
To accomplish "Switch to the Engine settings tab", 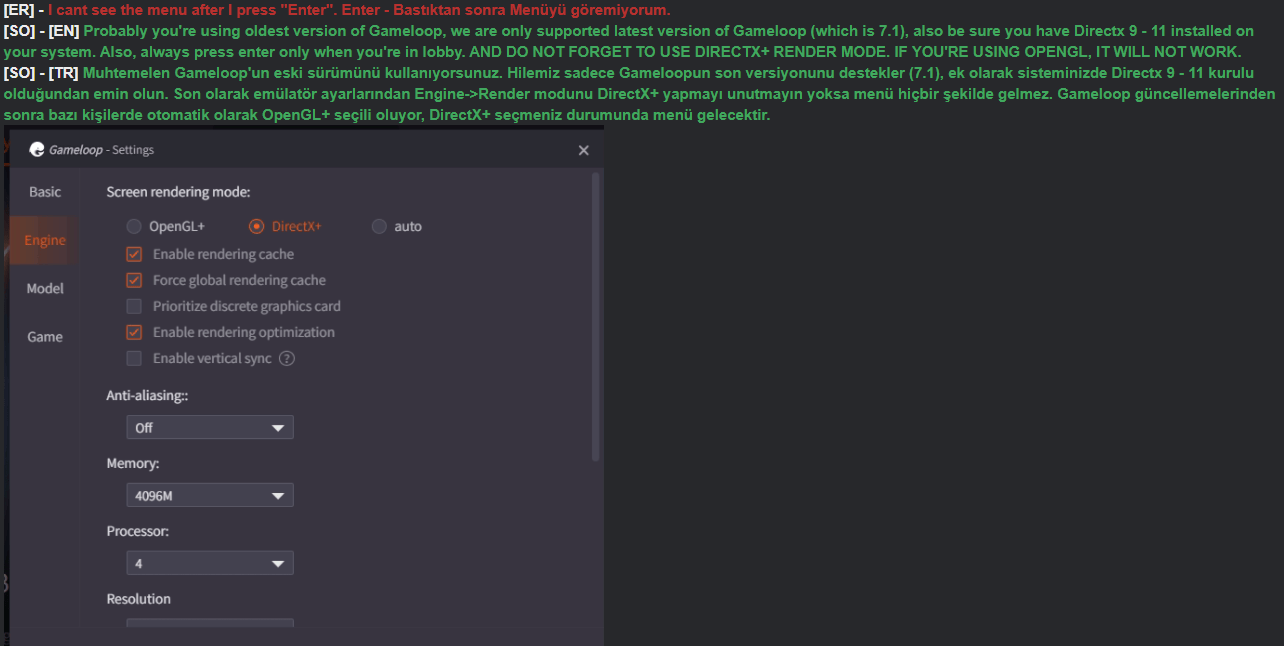I will click(45, 240).
